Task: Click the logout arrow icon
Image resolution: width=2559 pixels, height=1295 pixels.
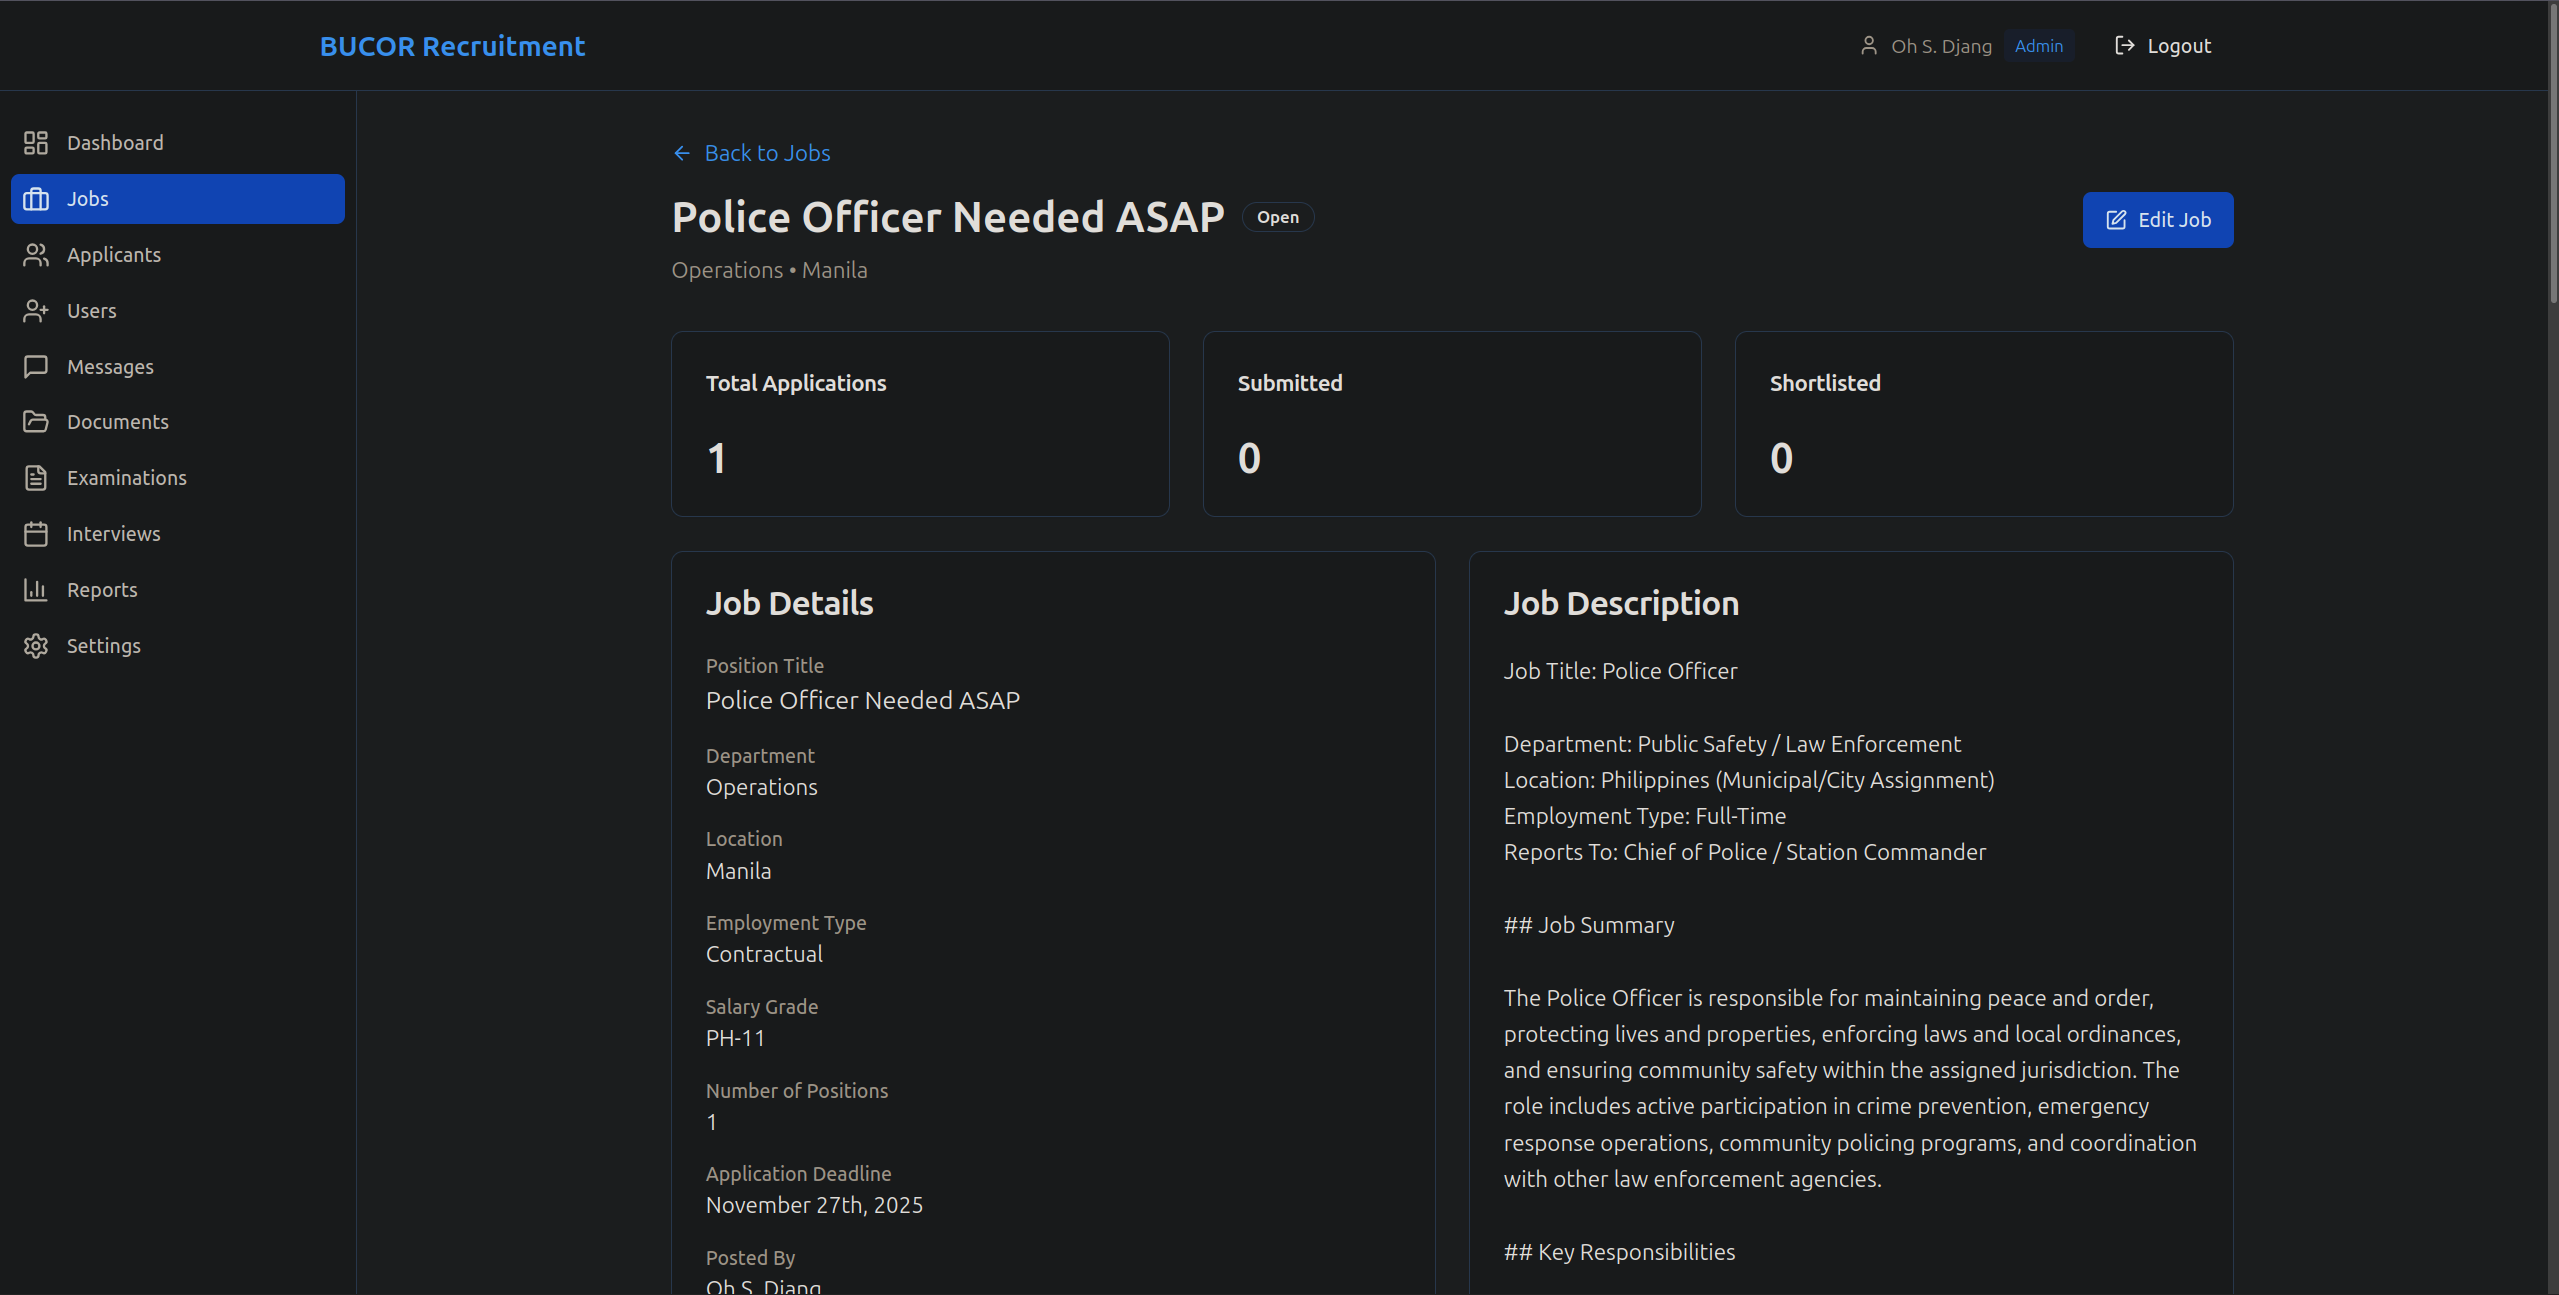Action: (2125, 46)
